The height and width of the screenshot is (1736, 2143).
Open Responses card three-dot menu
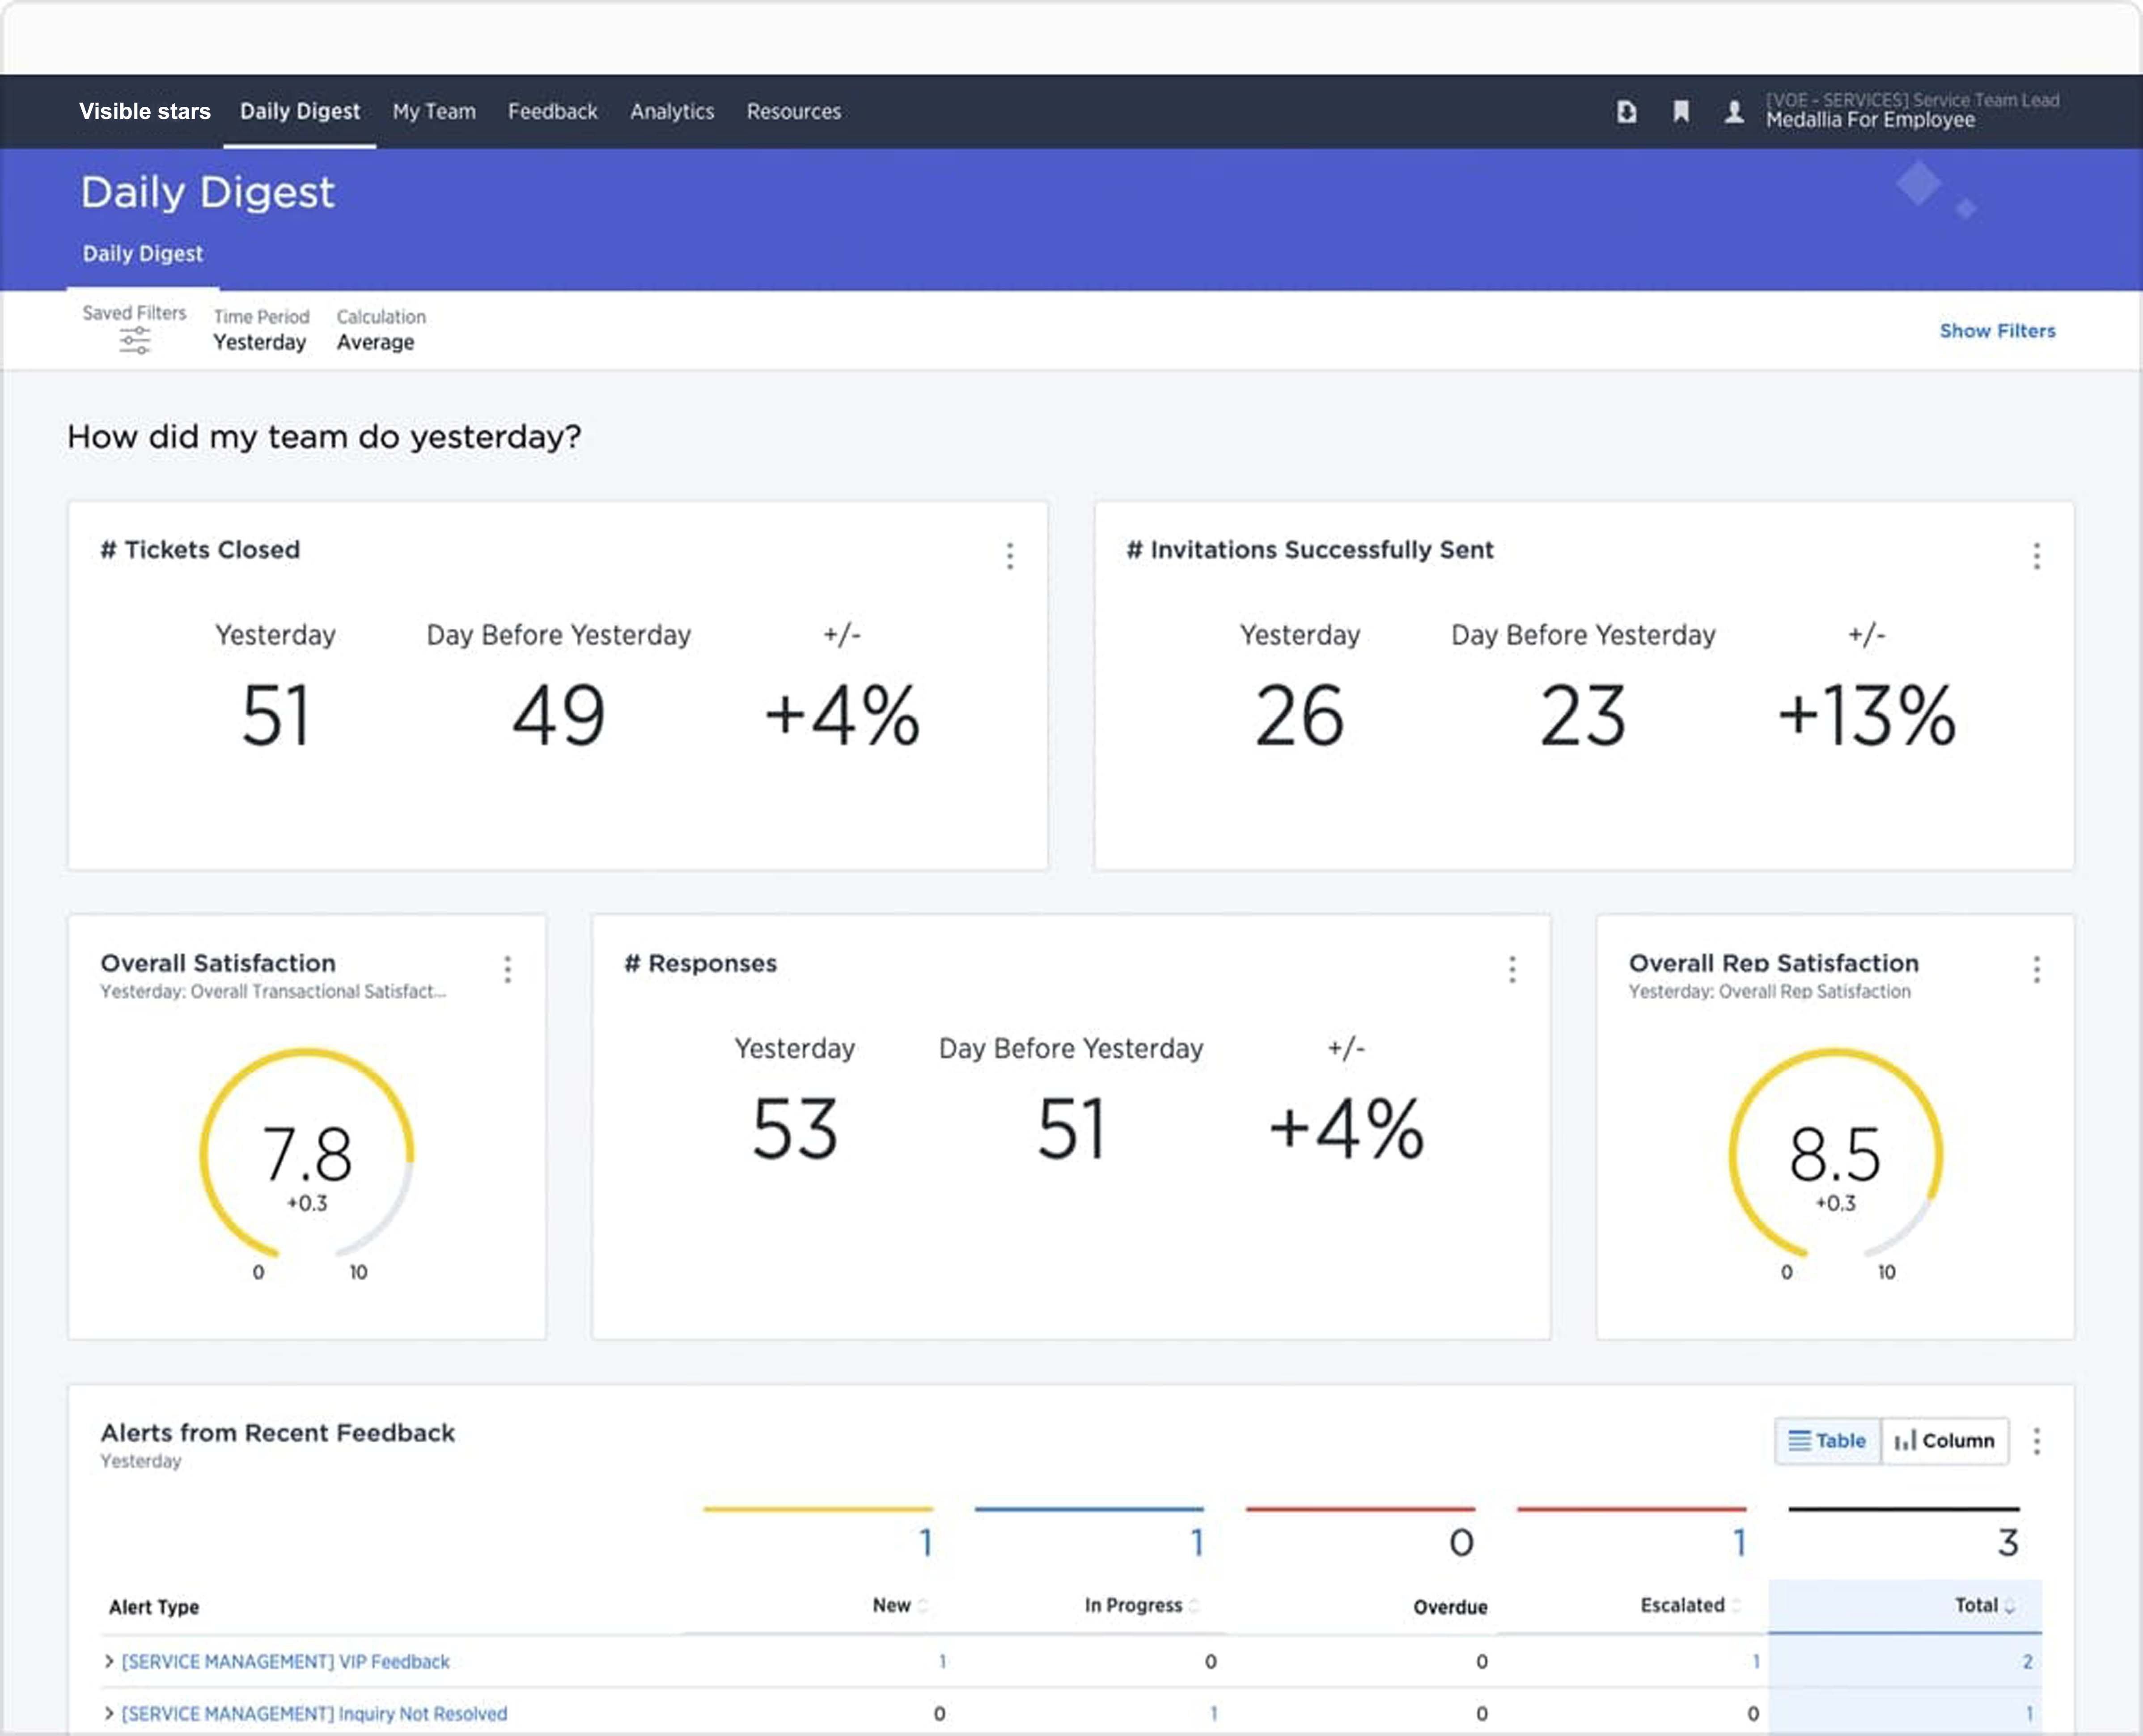coord(1512,969)
